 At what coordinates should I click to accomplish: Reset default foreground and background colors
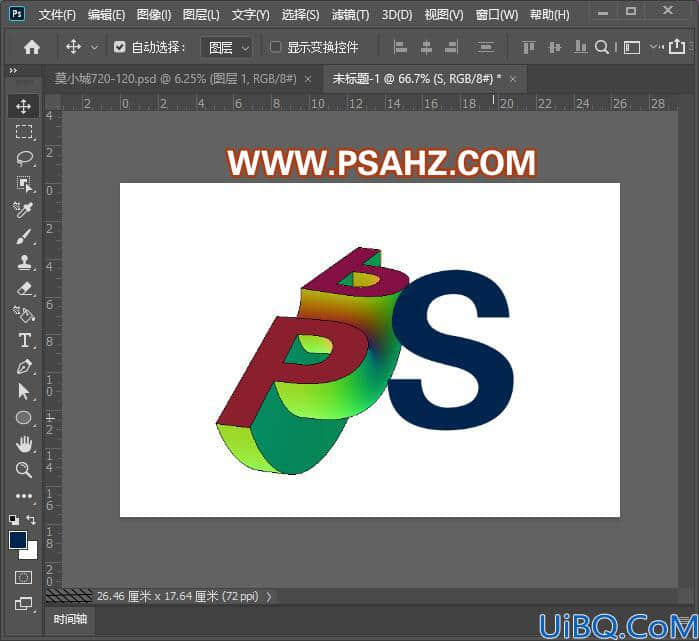coord(14,520)
